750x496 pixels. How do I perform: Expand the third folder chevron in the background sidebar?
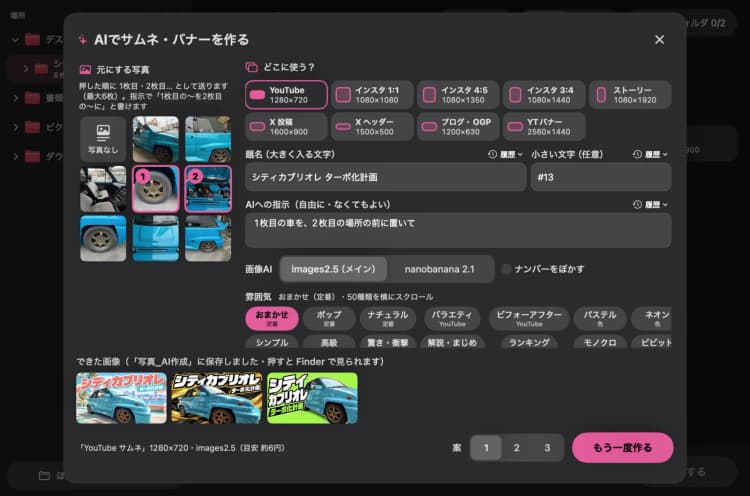(x=15, y=98)
